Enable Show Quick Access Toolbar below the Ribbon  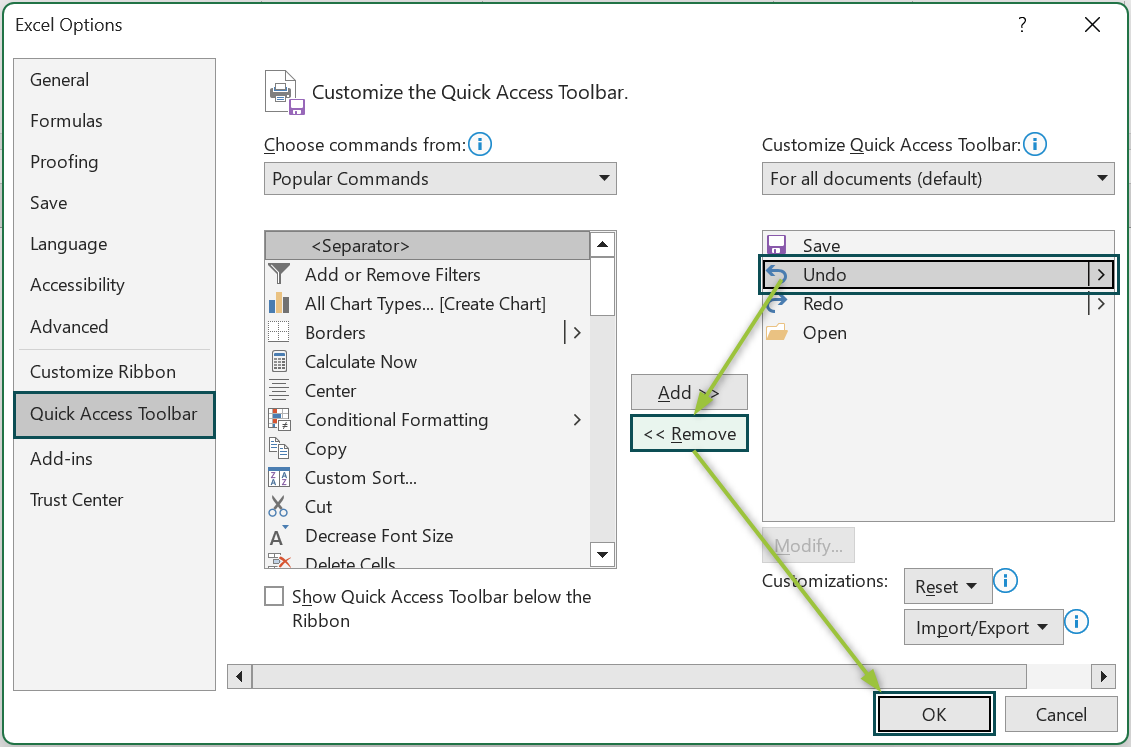pyautogui.click(x=274, y=596)
